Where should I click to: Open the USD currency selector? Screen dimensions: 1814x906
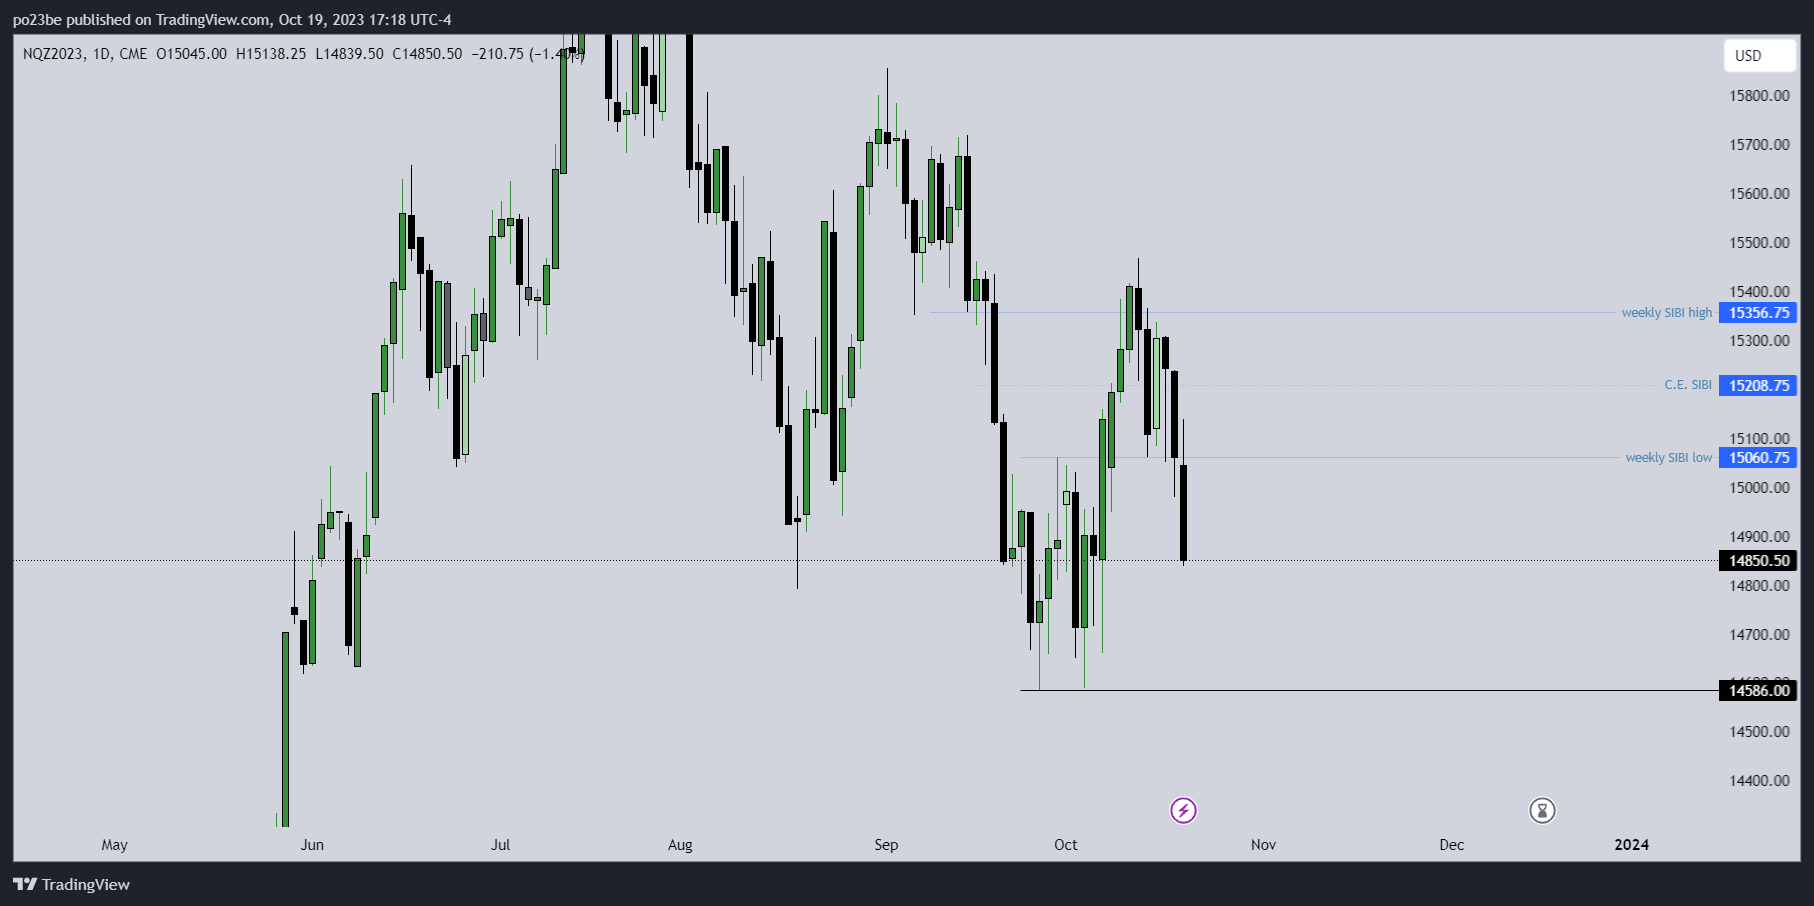(x=1759, y=56)
